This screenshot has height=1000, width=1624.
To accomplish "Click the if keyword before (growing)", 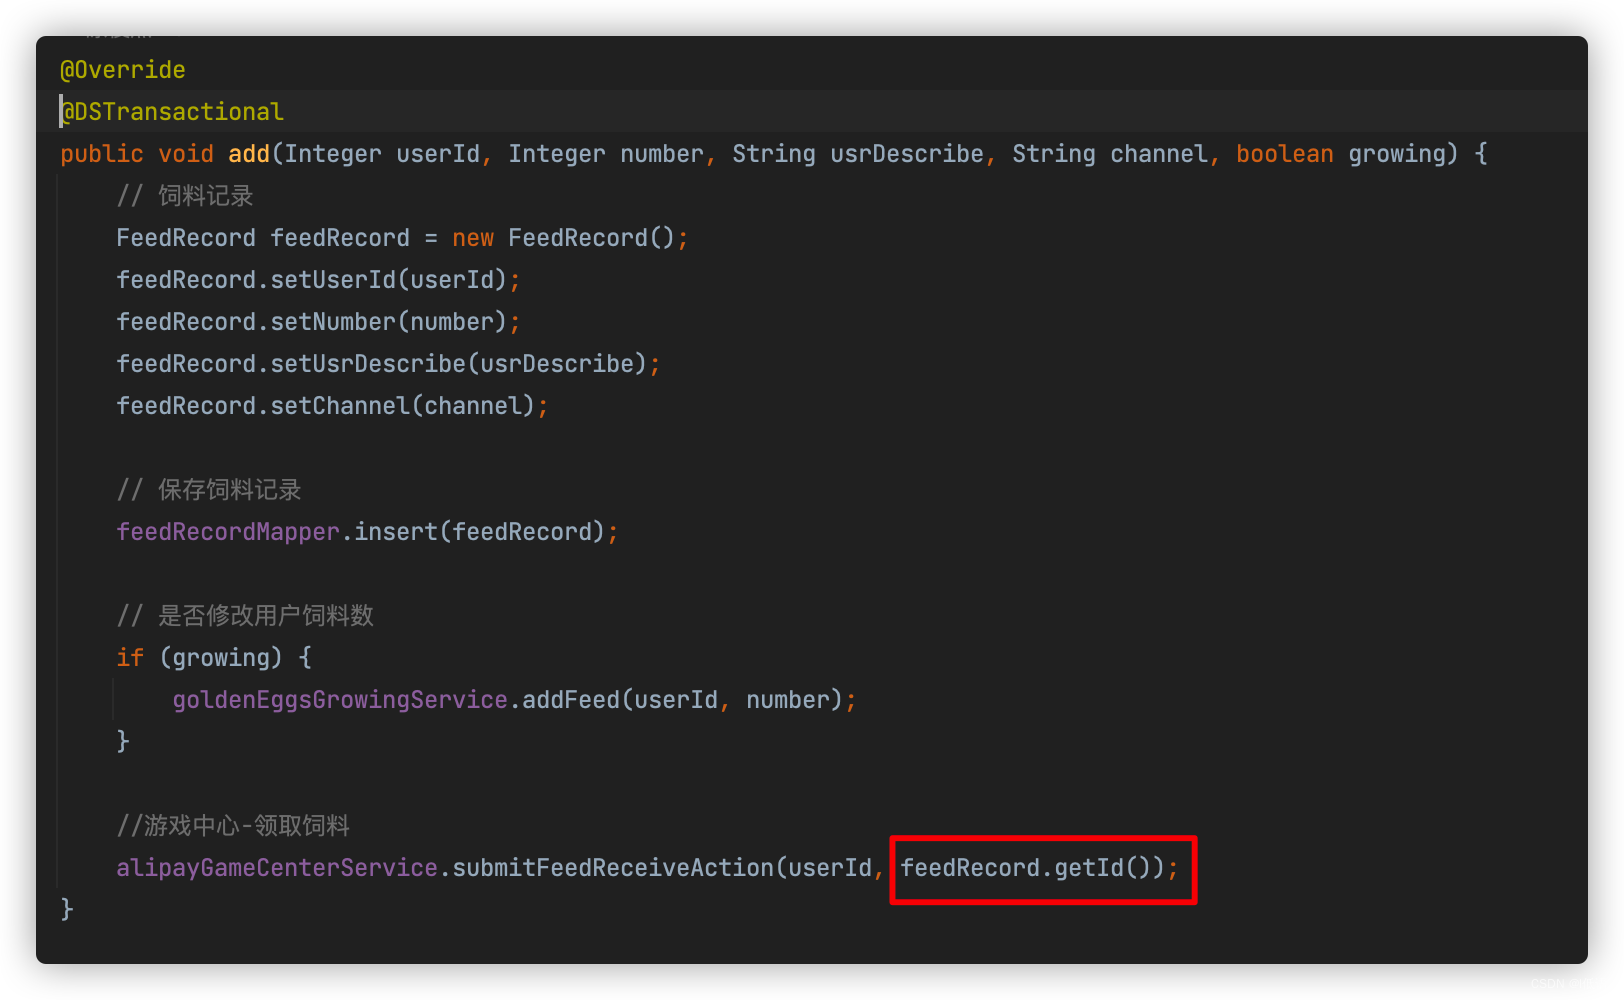I will tap(130, 658).
